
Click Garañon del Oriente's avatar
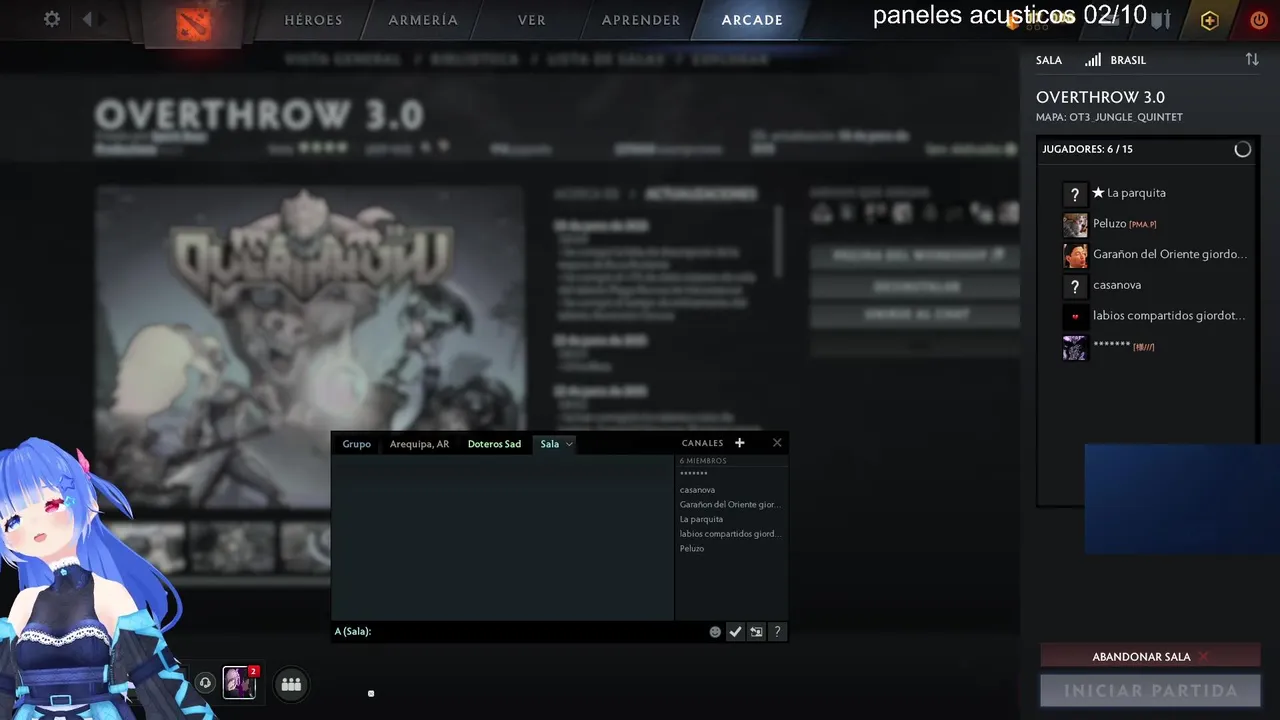(x=1075, y=255)
